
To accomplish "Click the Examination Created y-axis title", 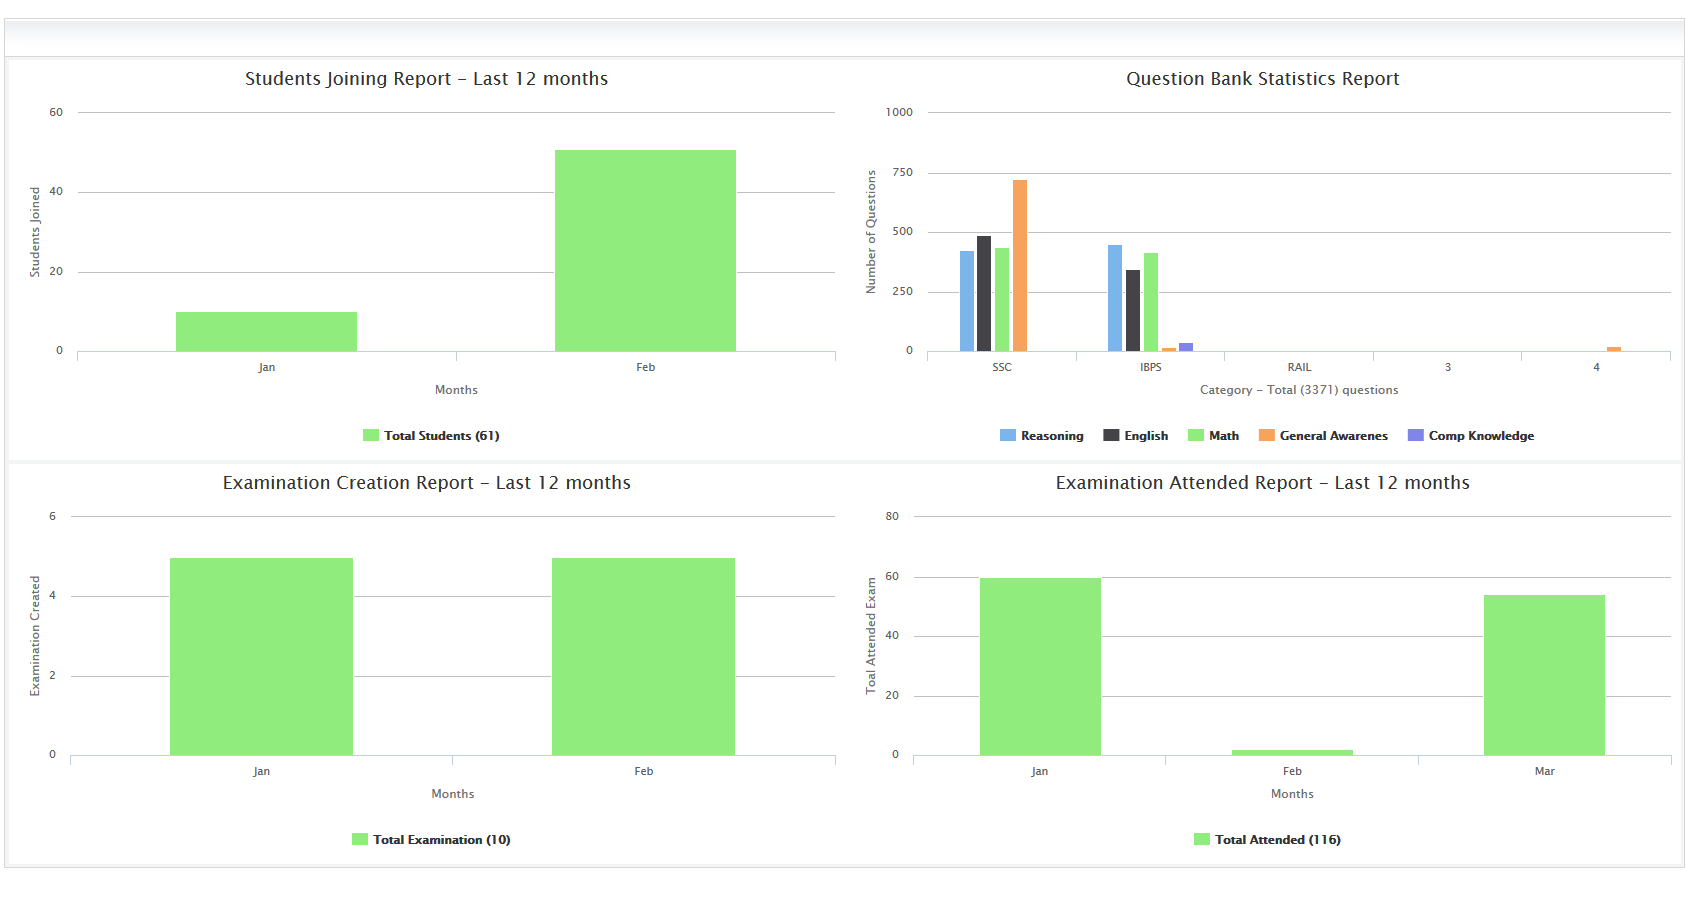I will coord(35,636).
